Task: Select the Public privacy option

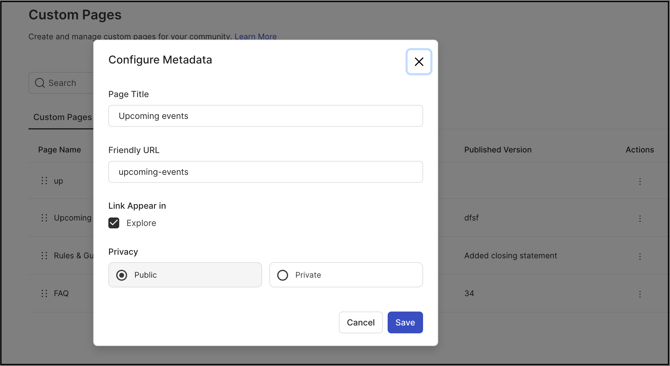Action: (x=185, y=275)
